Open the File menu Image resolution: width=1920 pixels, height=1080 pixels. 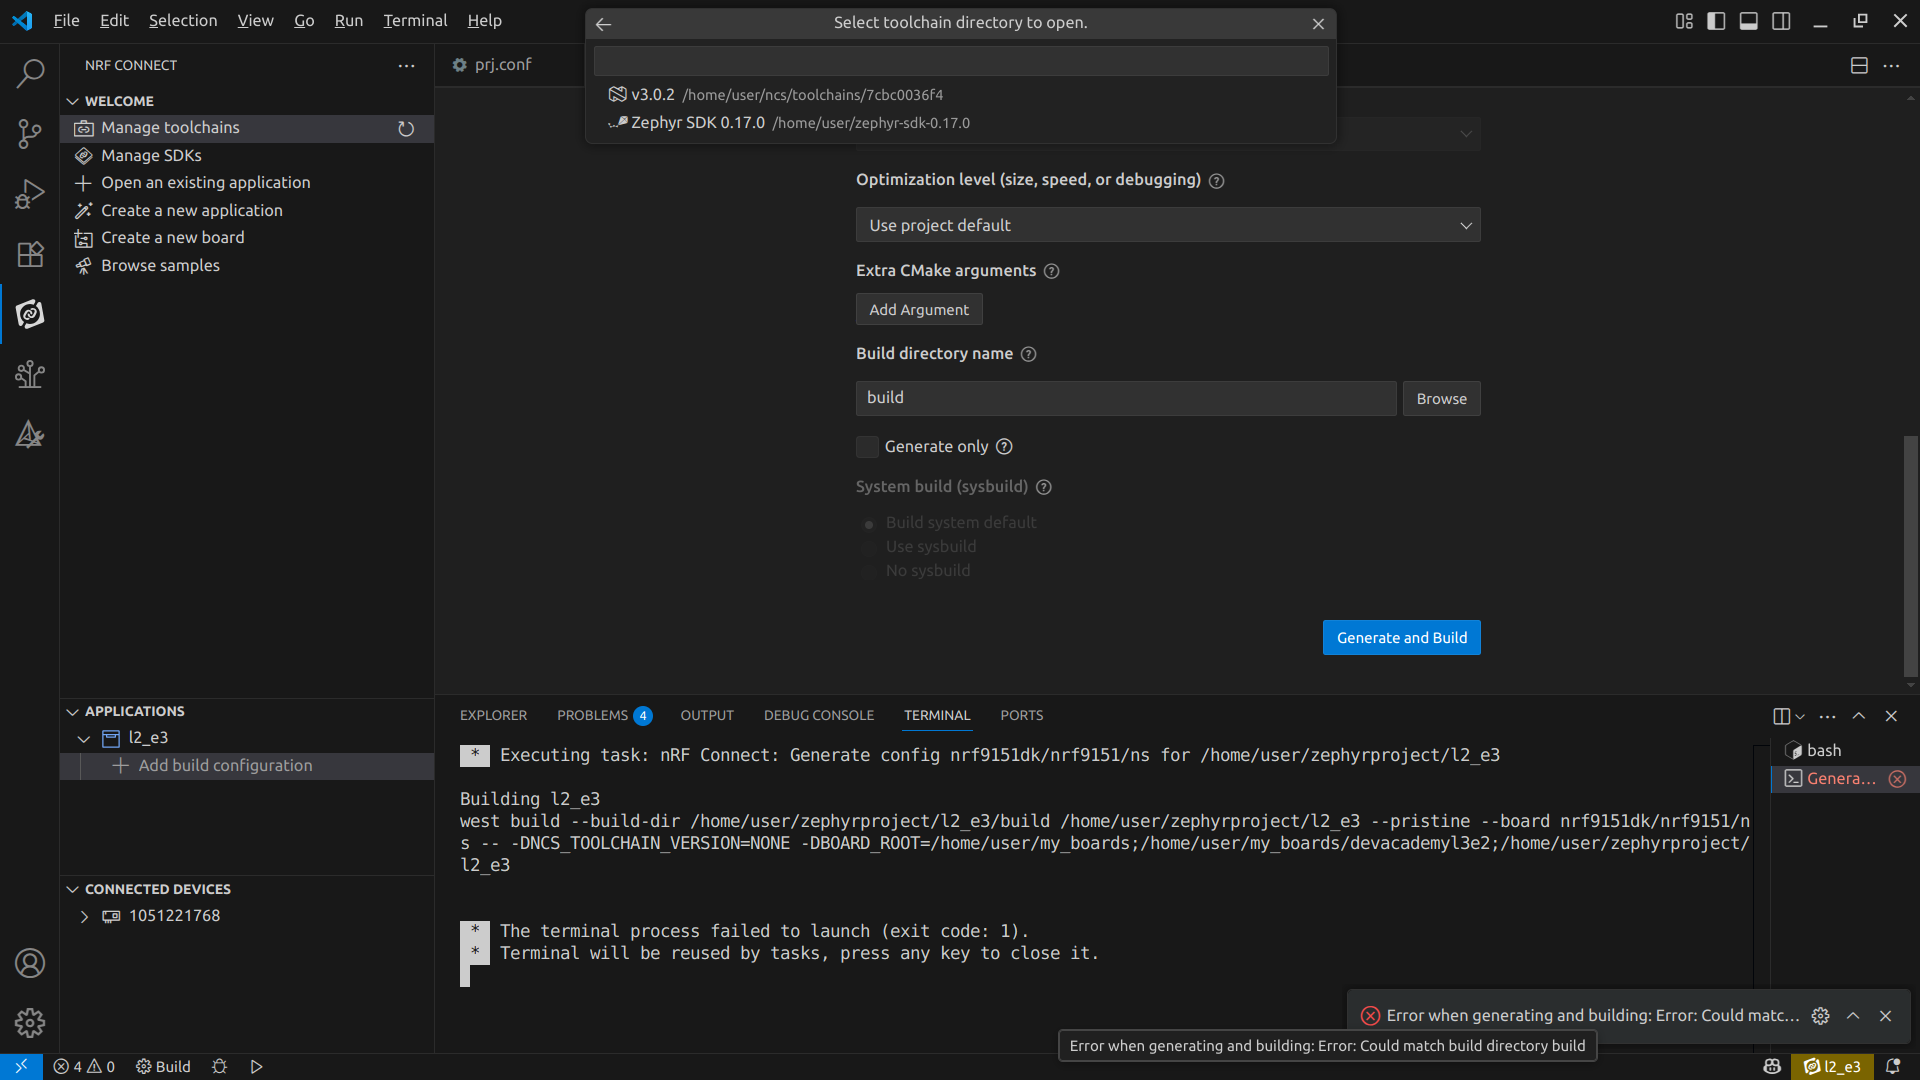[66, 21]
